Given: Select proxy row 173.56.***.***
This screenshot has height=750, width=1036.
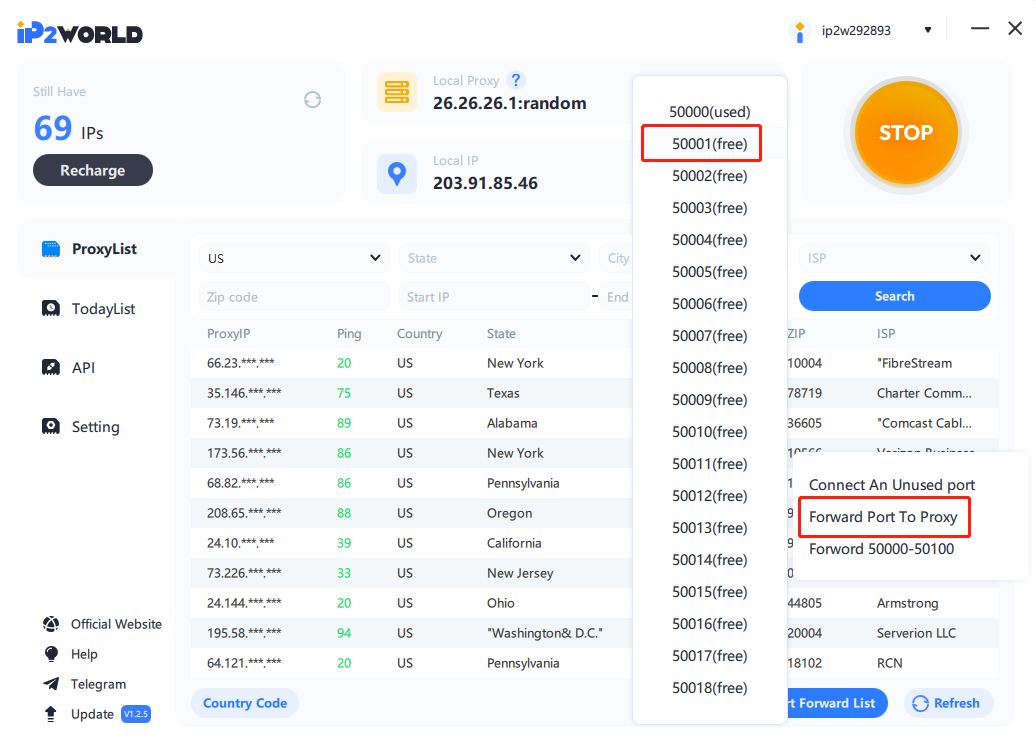Looking at the screenshot, I should pyautogui.click(x=412, y=453).
